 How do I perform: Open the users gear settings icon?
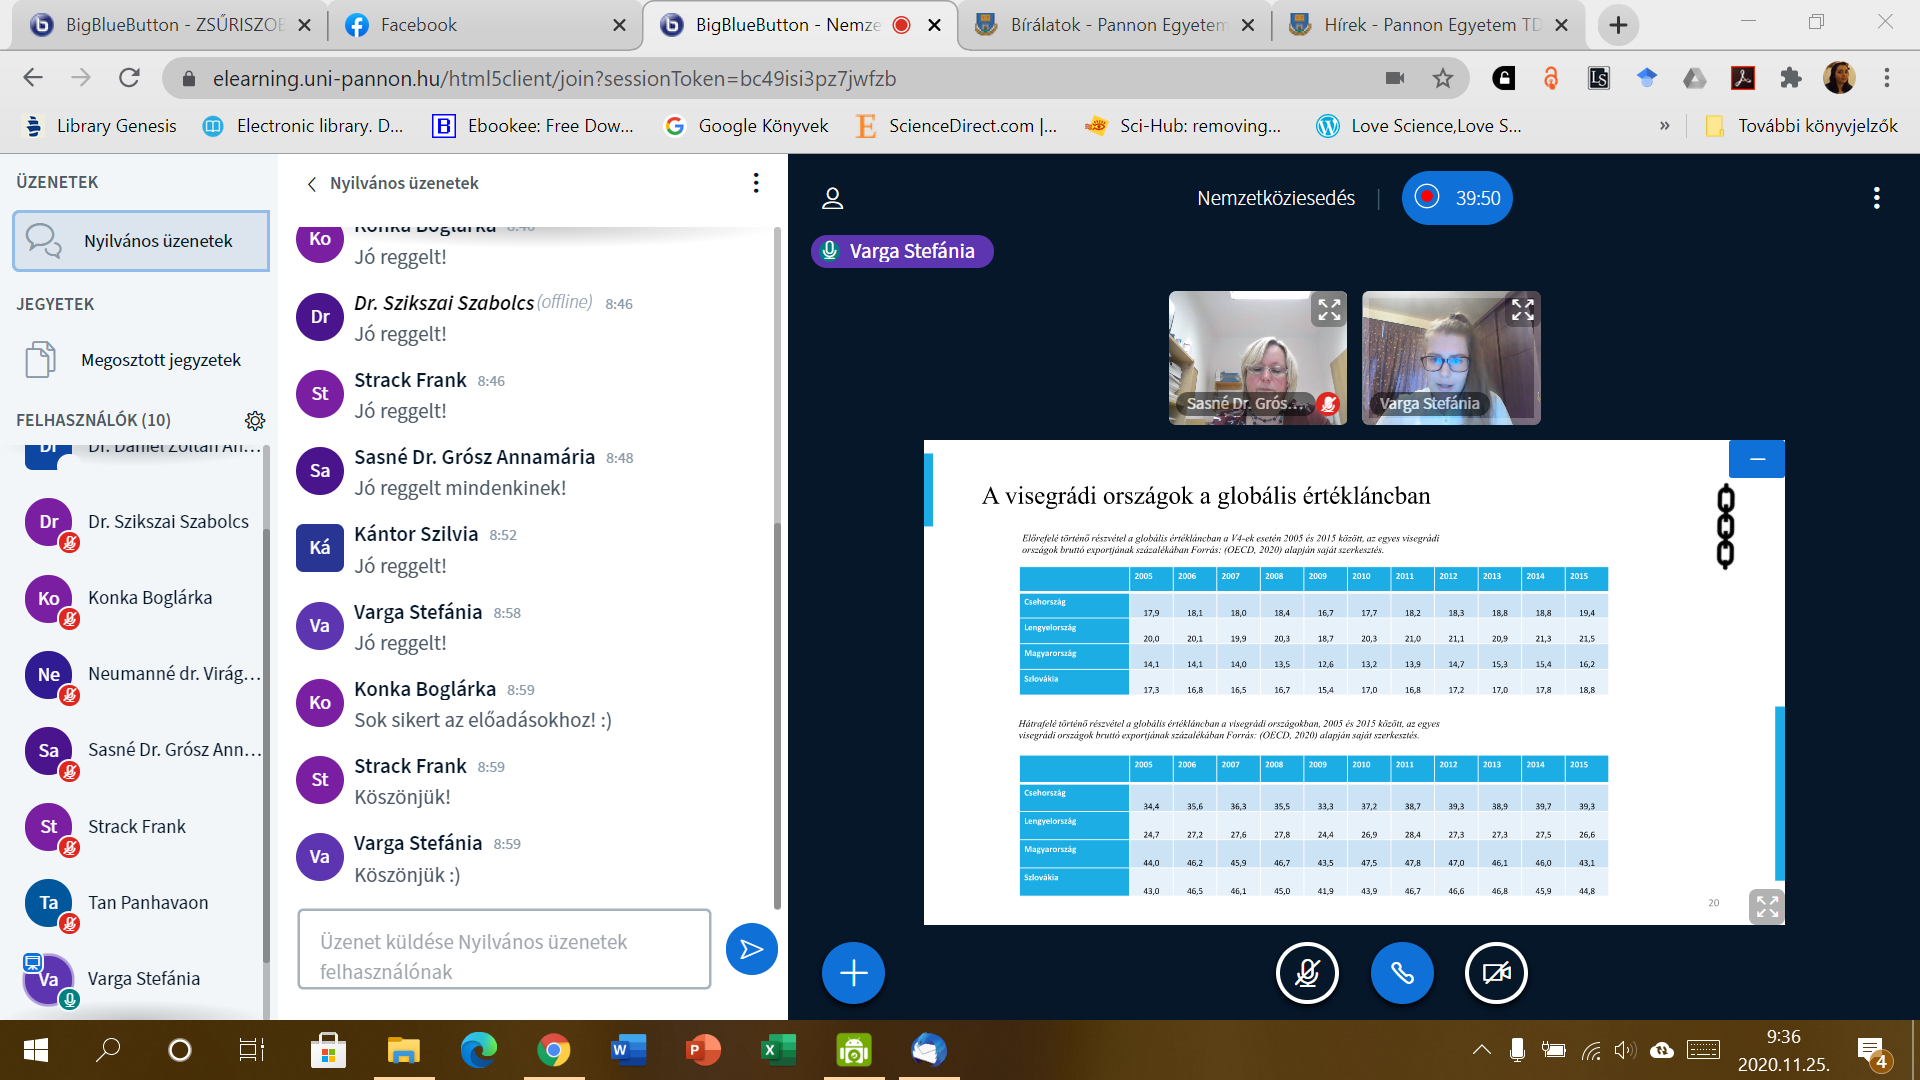click(x=255, y=420)
